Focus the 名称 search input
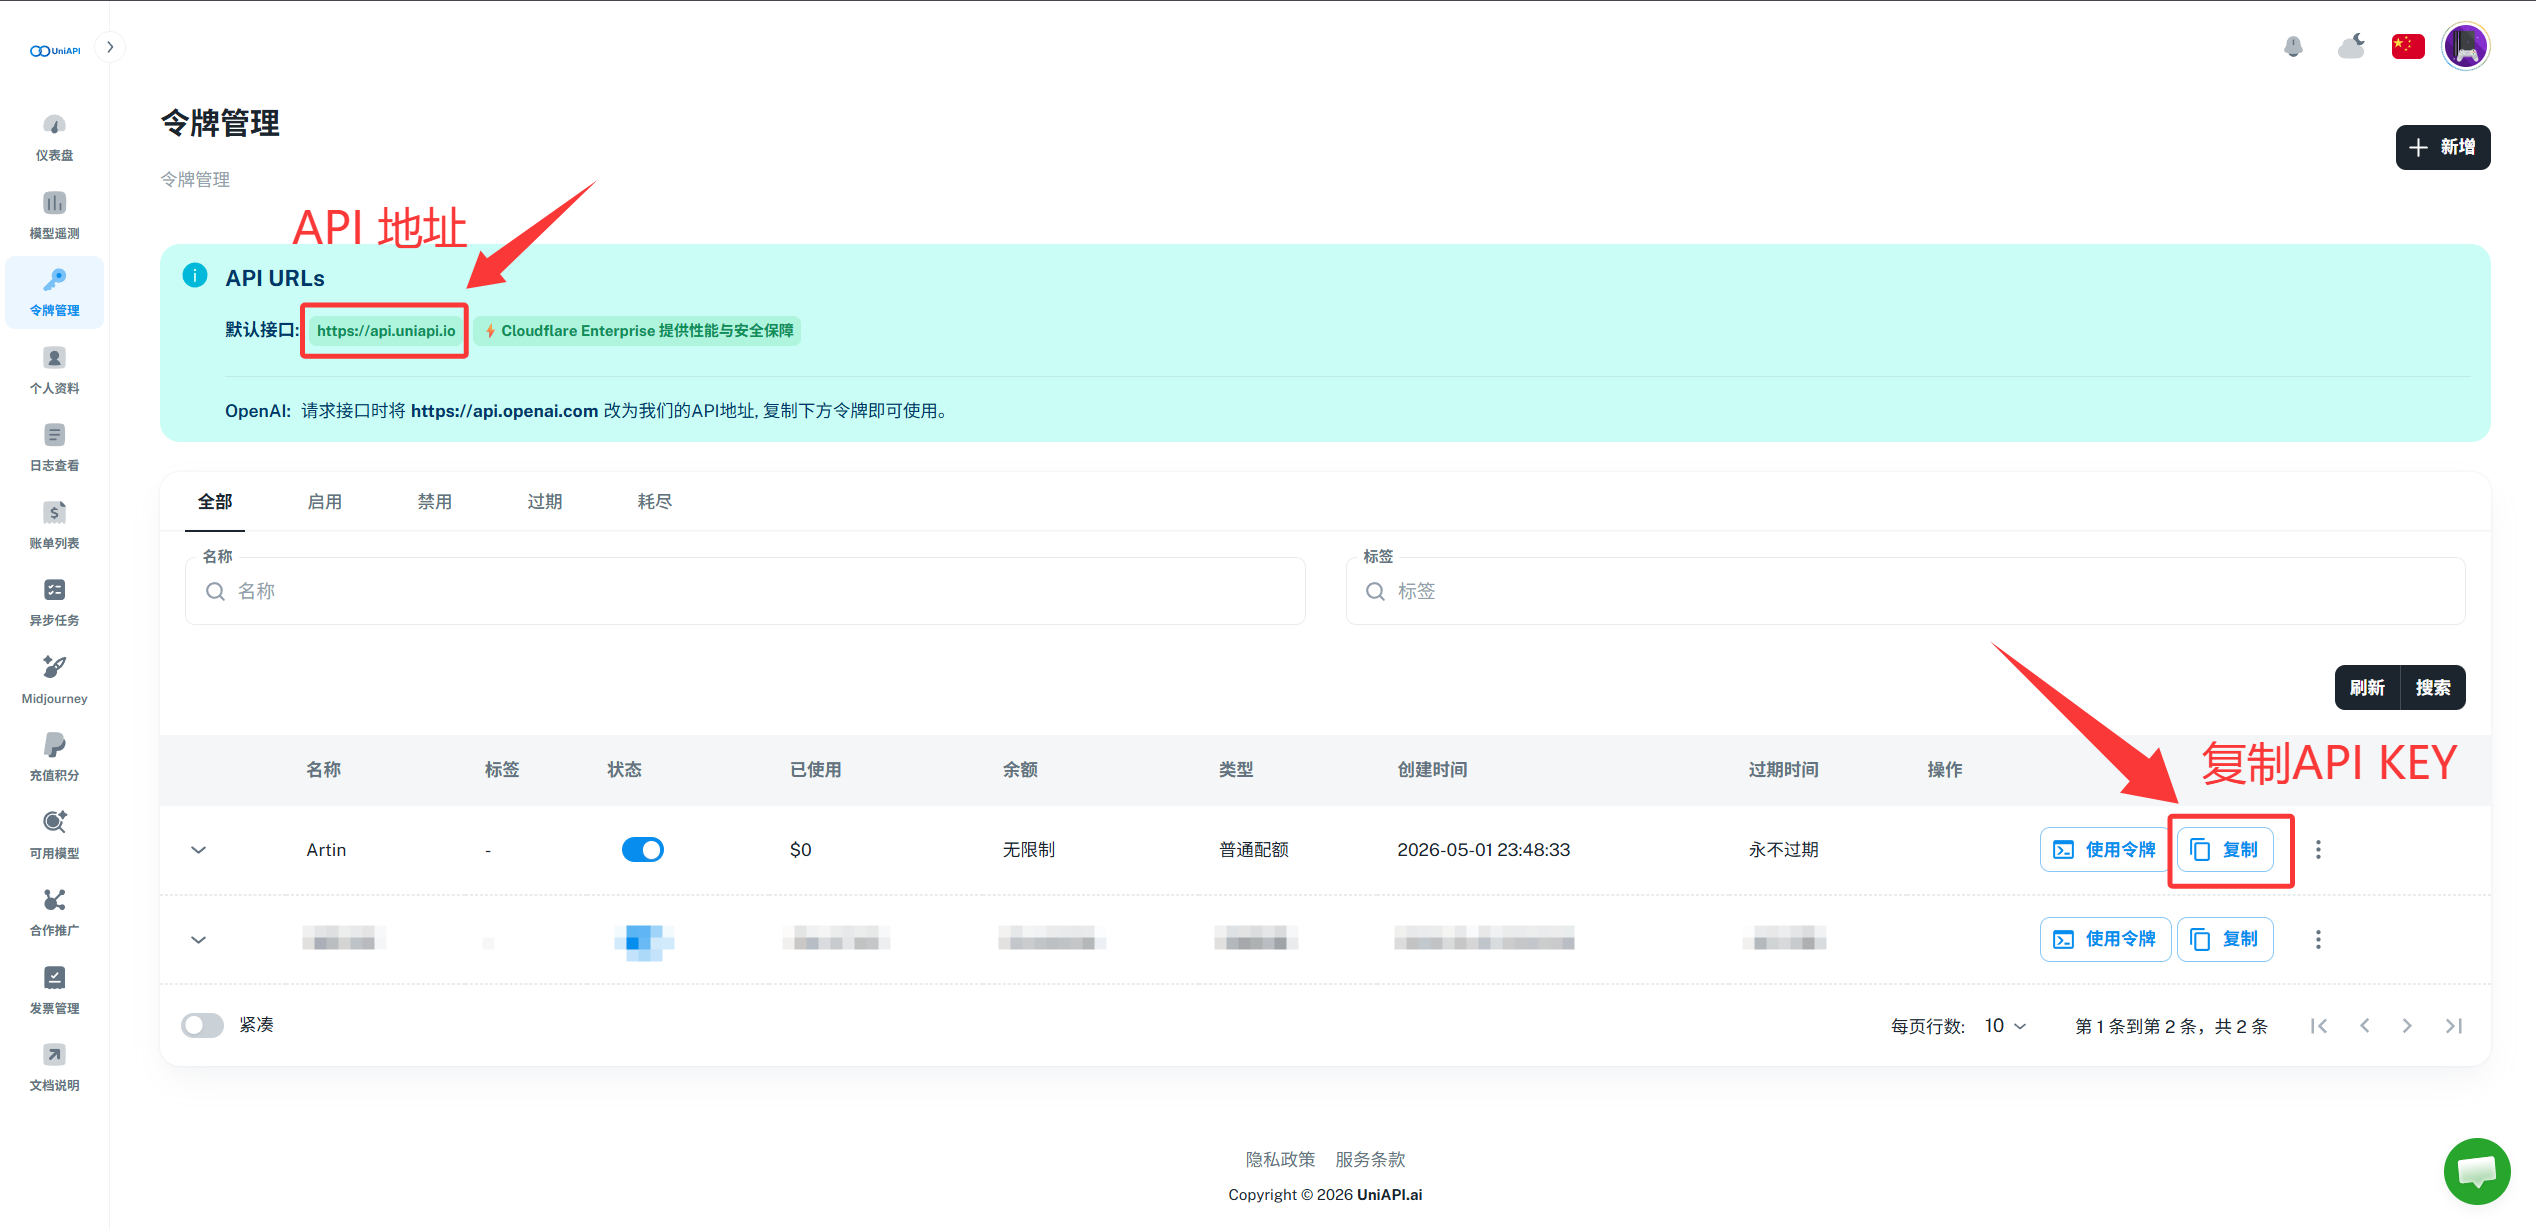This screenshot has height=1230, width=2536. (745, 591)
